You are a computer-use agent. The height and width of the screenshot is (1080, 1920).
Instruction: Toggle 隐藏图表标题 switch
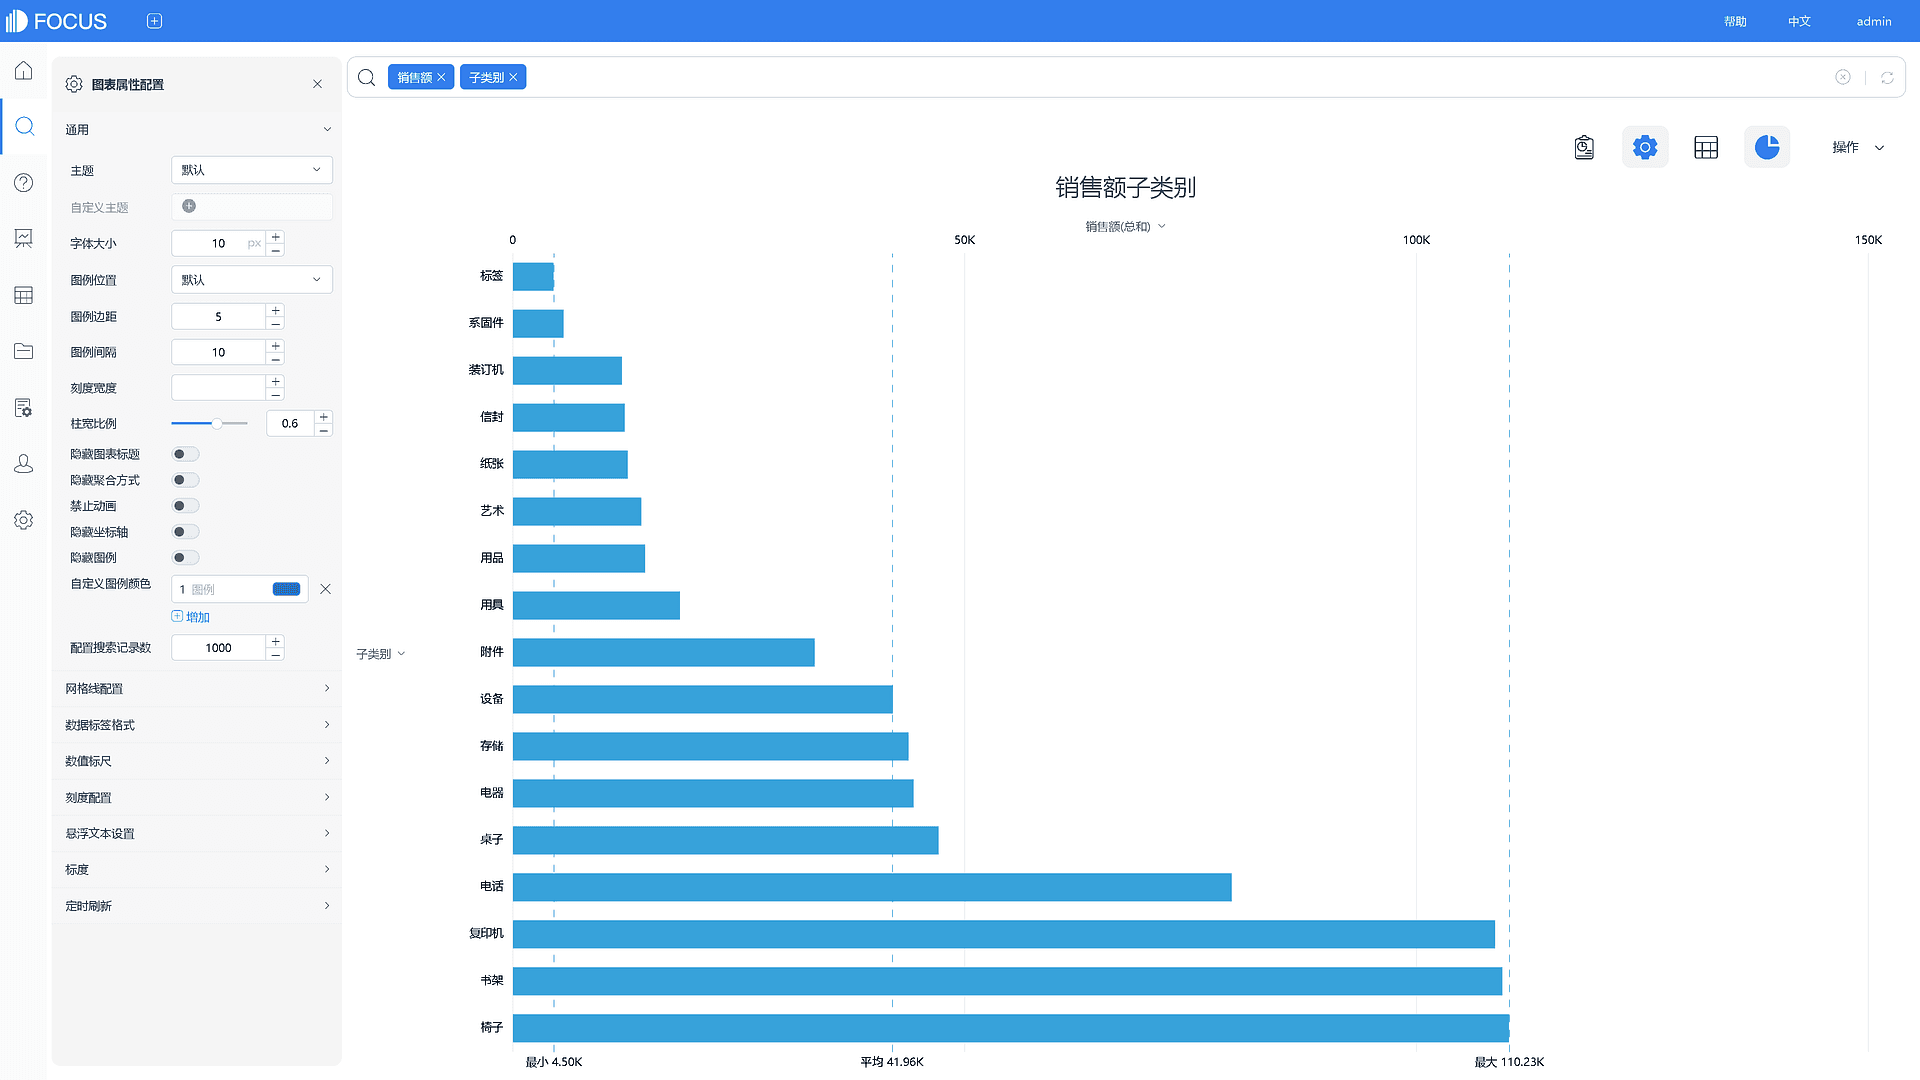click(x=185, y=454)
